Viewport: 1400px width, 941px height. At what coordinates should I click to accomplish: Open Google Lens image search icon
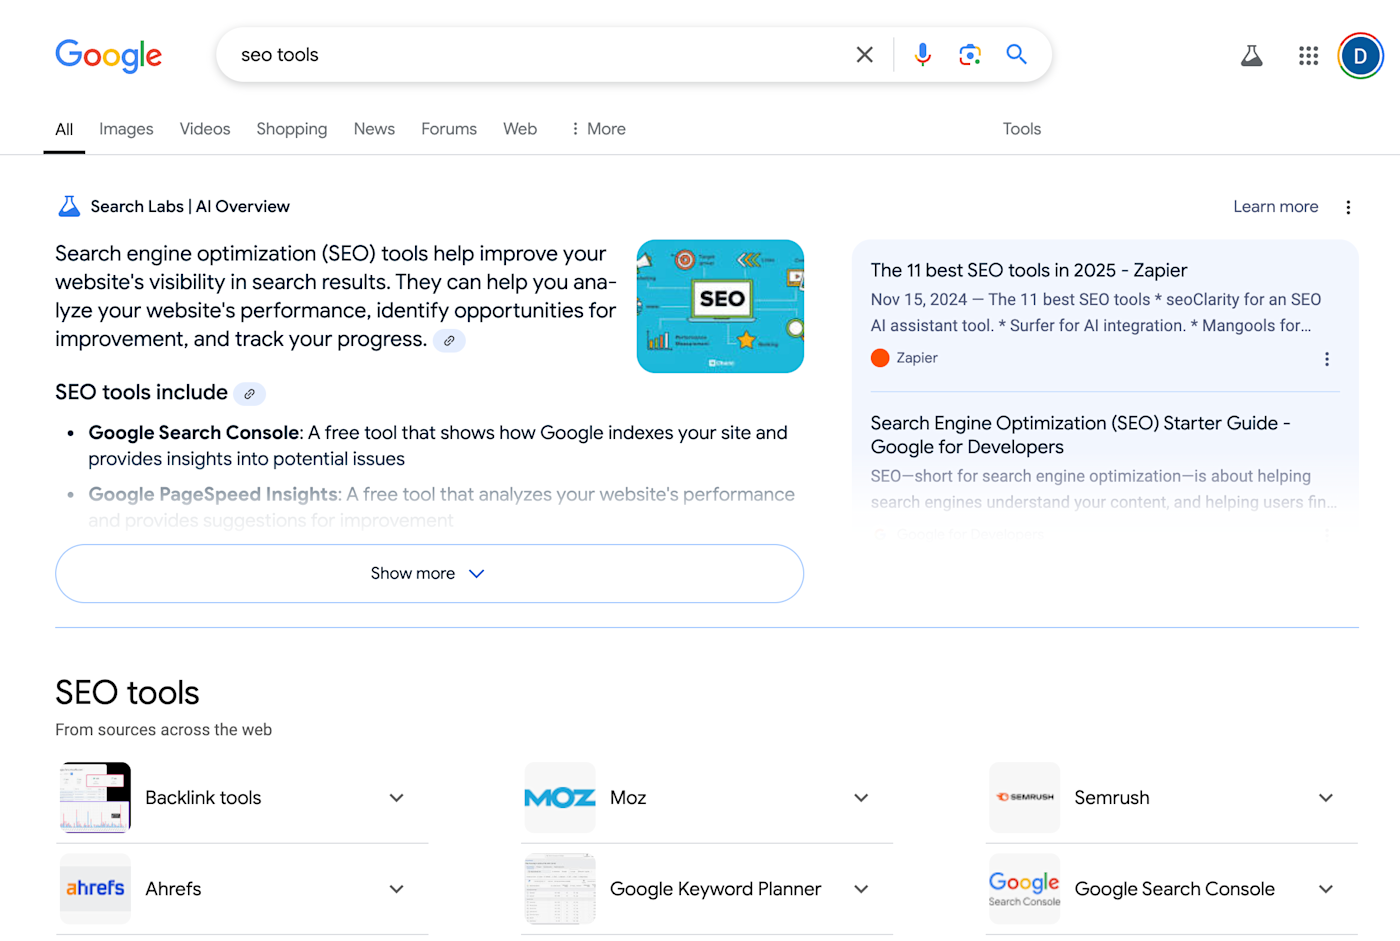pyautogui.click(x=969, y=55)
